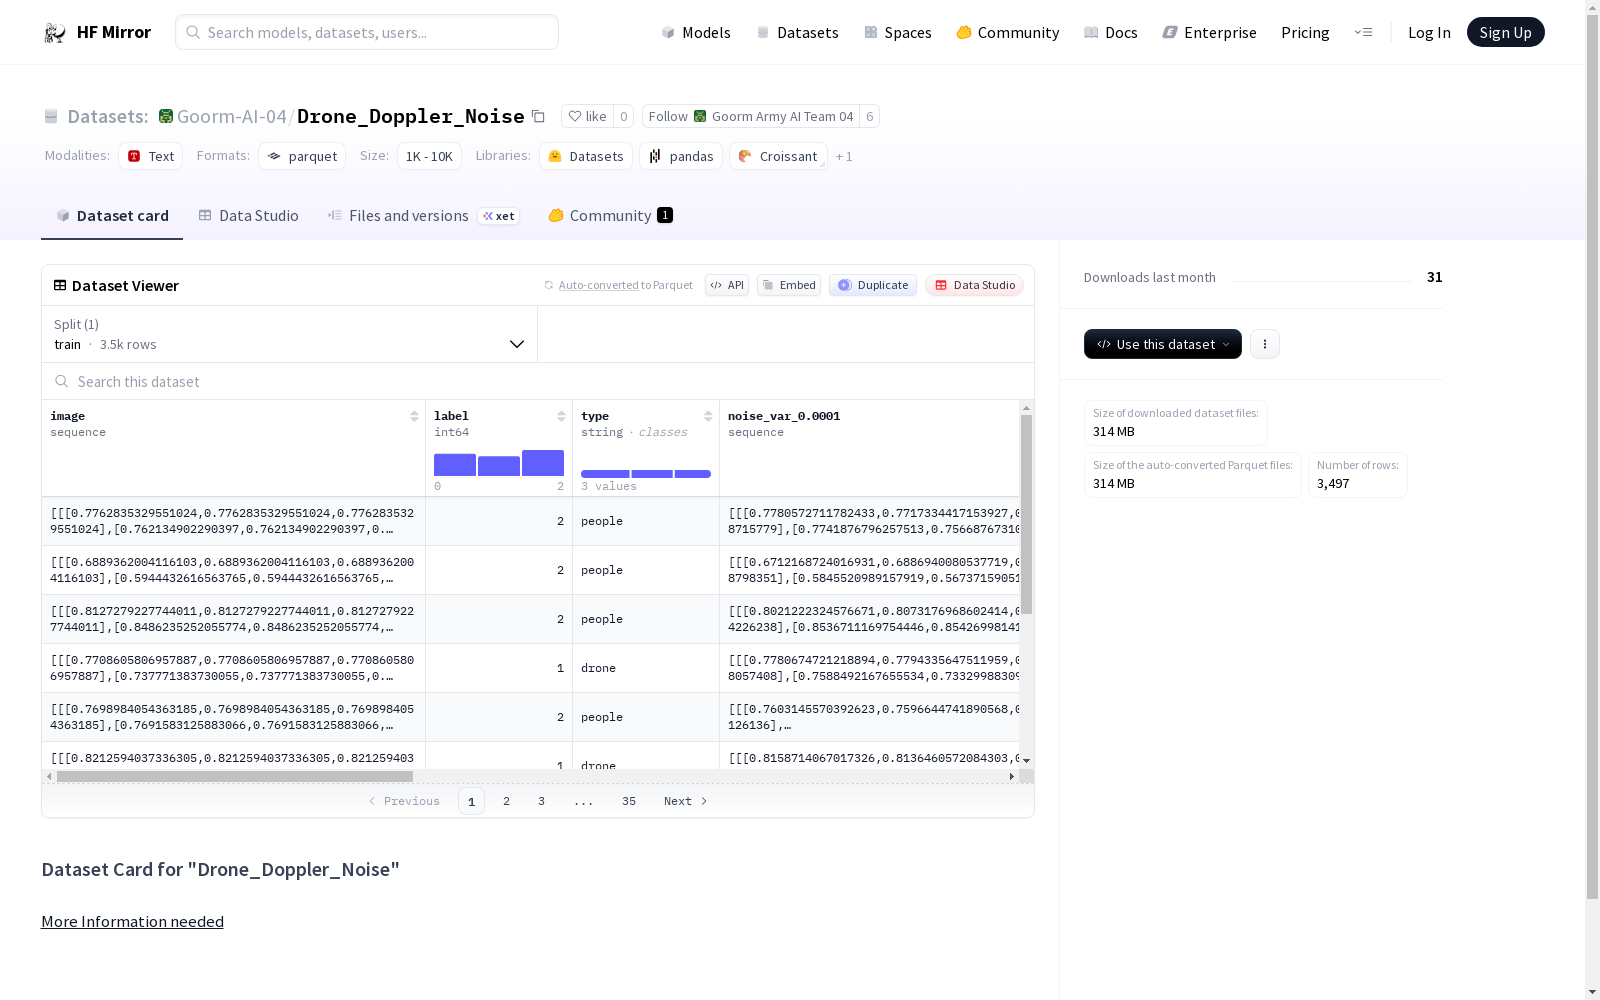
Task: Click the follower count 6
Action: coord(869,116)
